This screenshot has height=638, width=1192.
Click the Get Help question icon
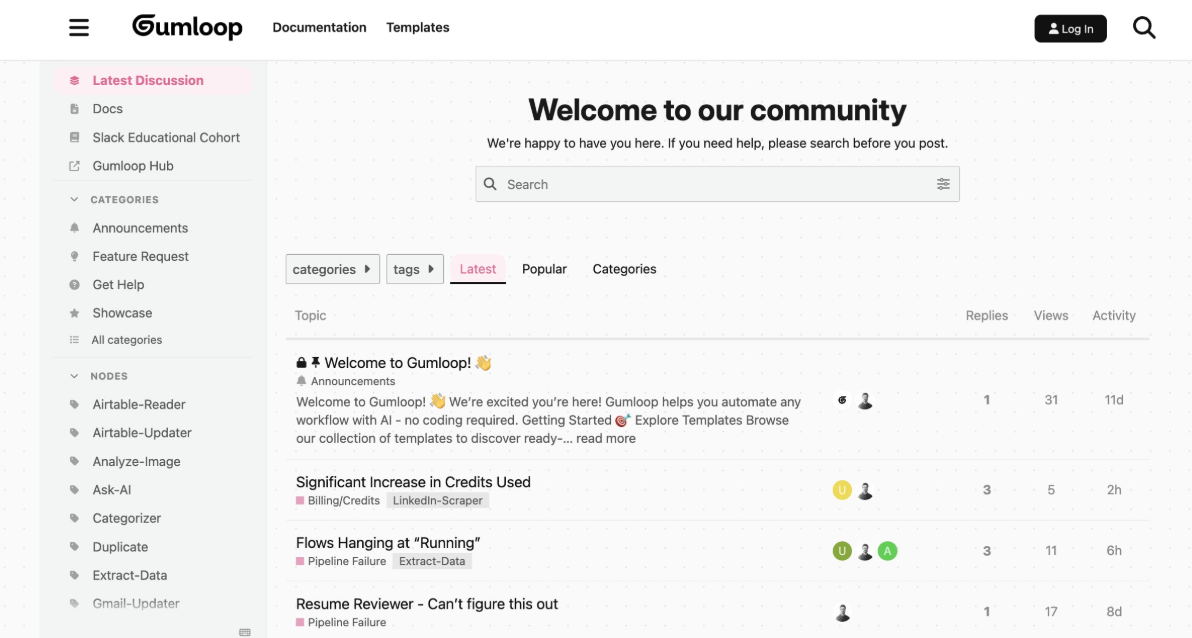click(74, 284)
